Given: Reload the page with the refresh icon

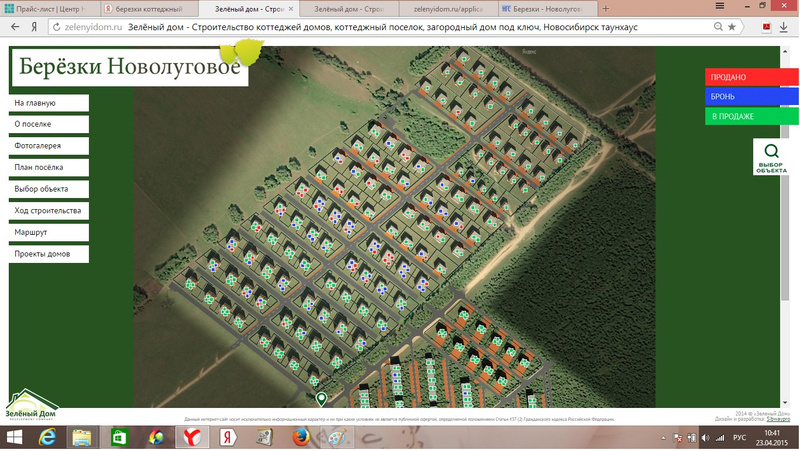Looking at the screenshot, I should point(57,27).
